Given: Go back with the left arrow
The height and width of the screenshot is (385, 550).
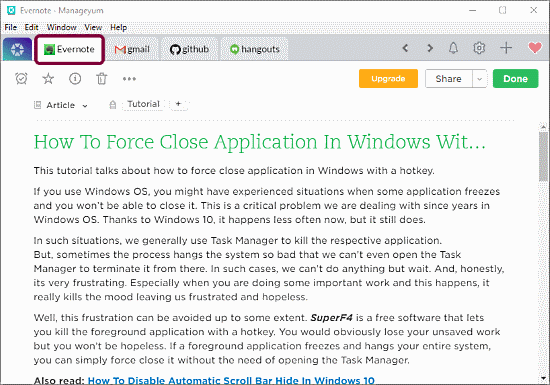Looking at the screenshot, I should 405,48.
